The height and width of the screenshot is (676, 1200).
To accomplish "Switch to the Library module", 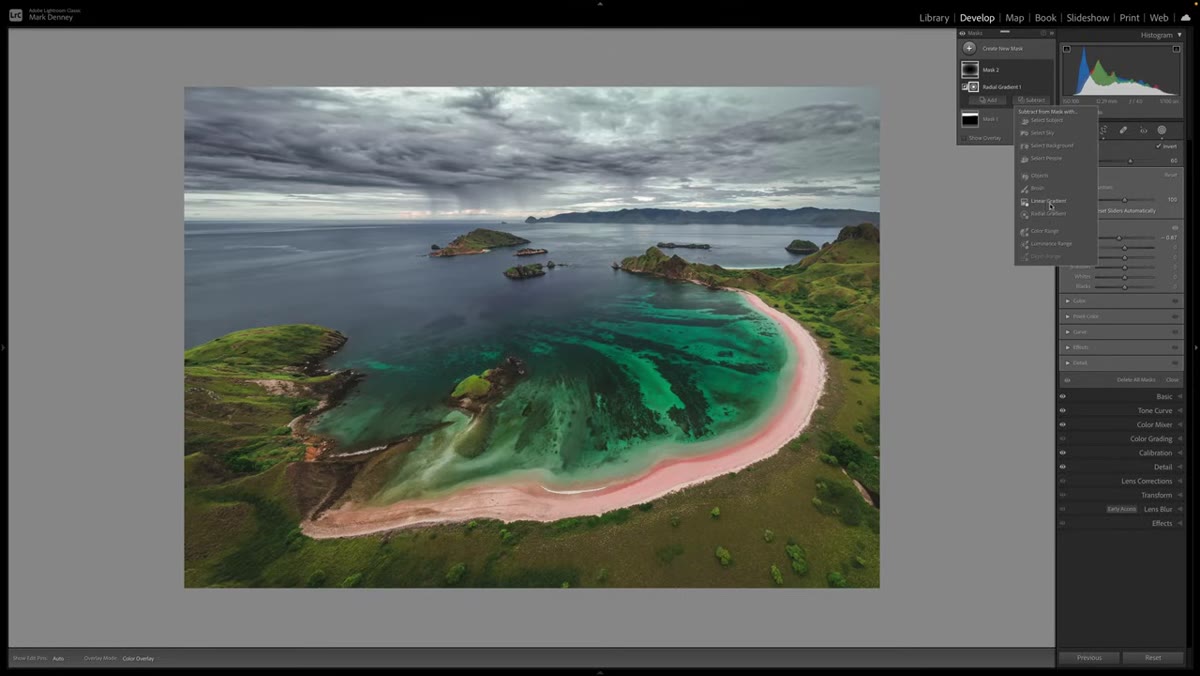I will click(x=934, y=18).
